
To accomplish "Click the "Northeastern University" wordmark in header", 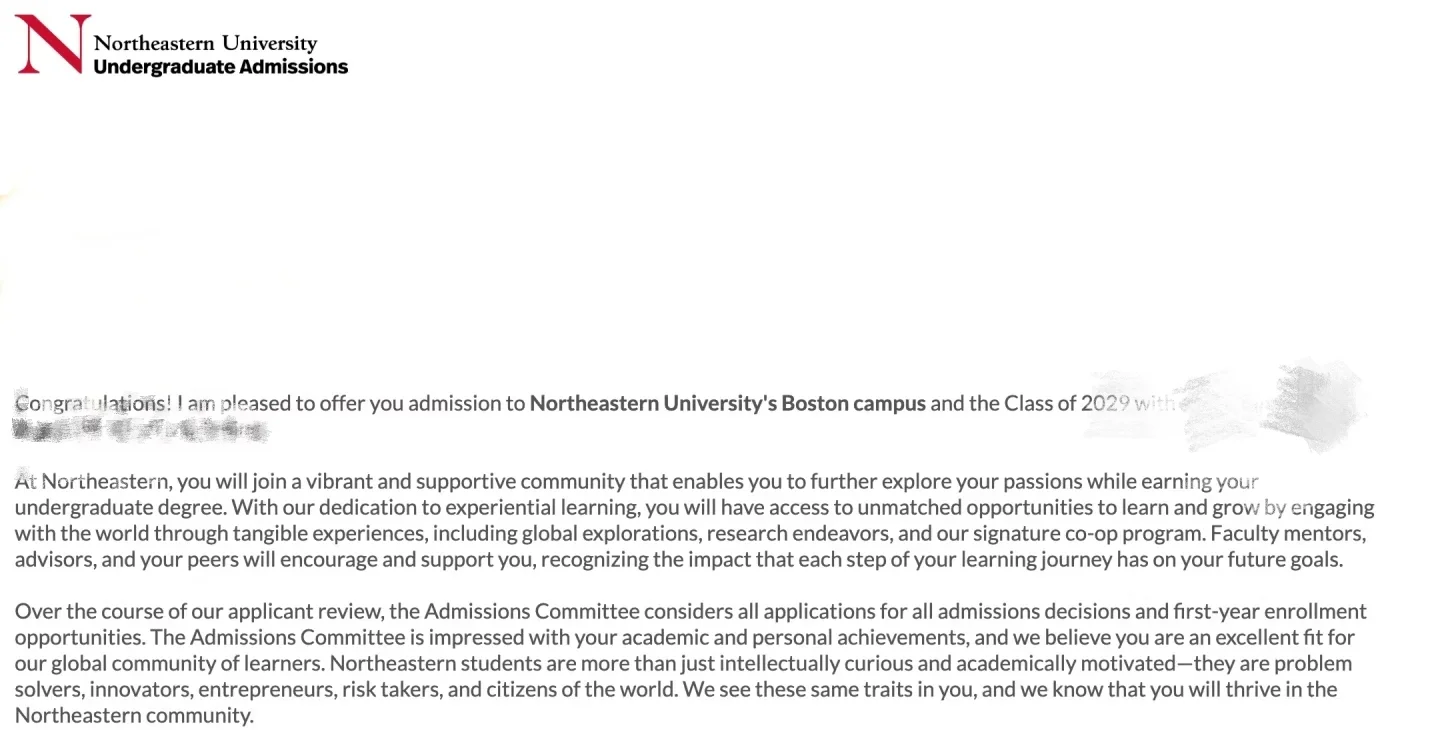I will coord(205,43).
